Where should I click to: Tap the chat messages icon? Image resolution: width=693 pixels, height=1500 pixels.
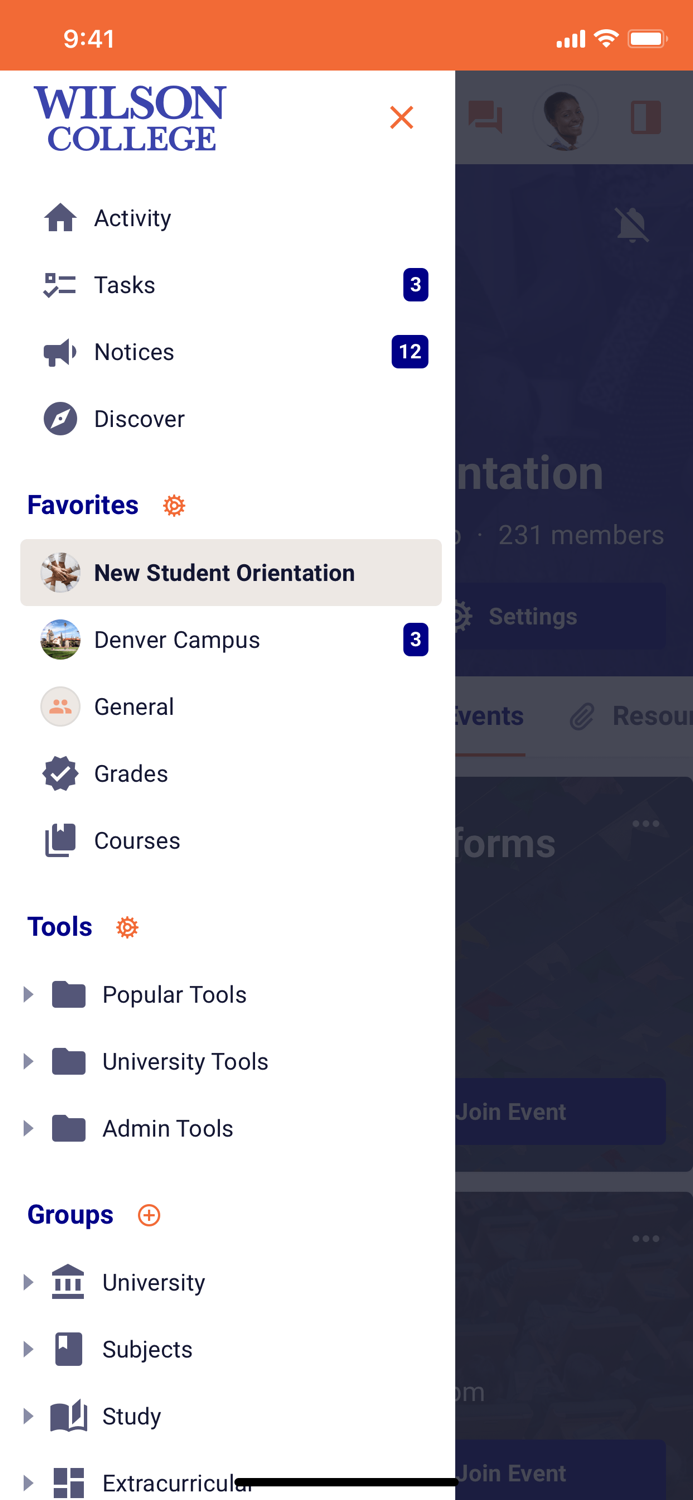486,118
